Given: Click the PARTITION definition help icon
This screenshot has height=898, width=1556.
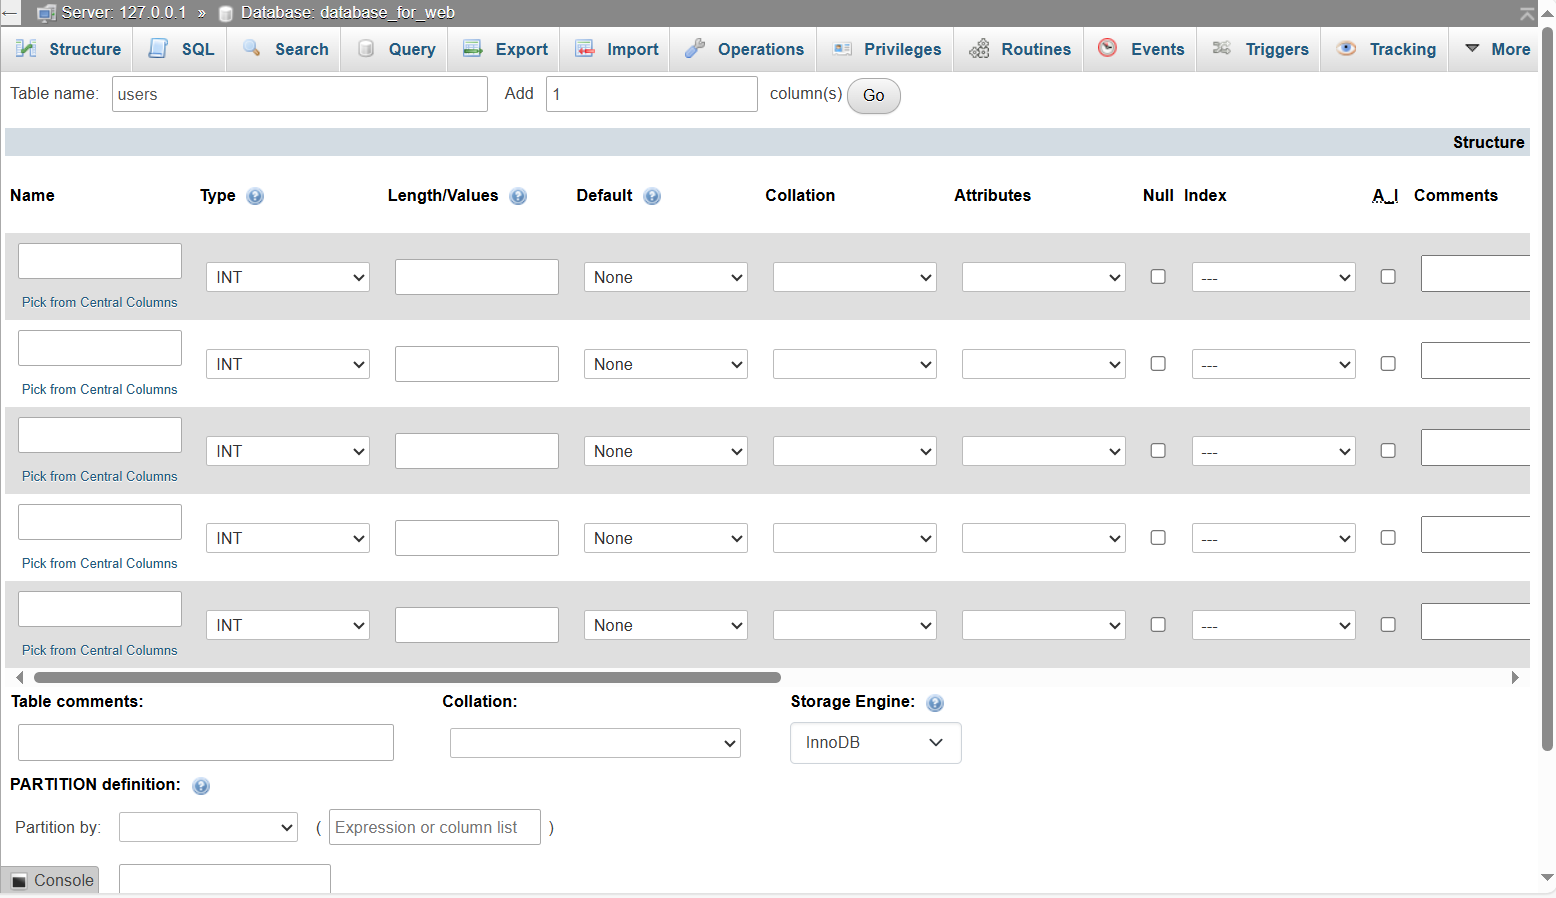Looking at the screenshot, I should click(201, 786).
